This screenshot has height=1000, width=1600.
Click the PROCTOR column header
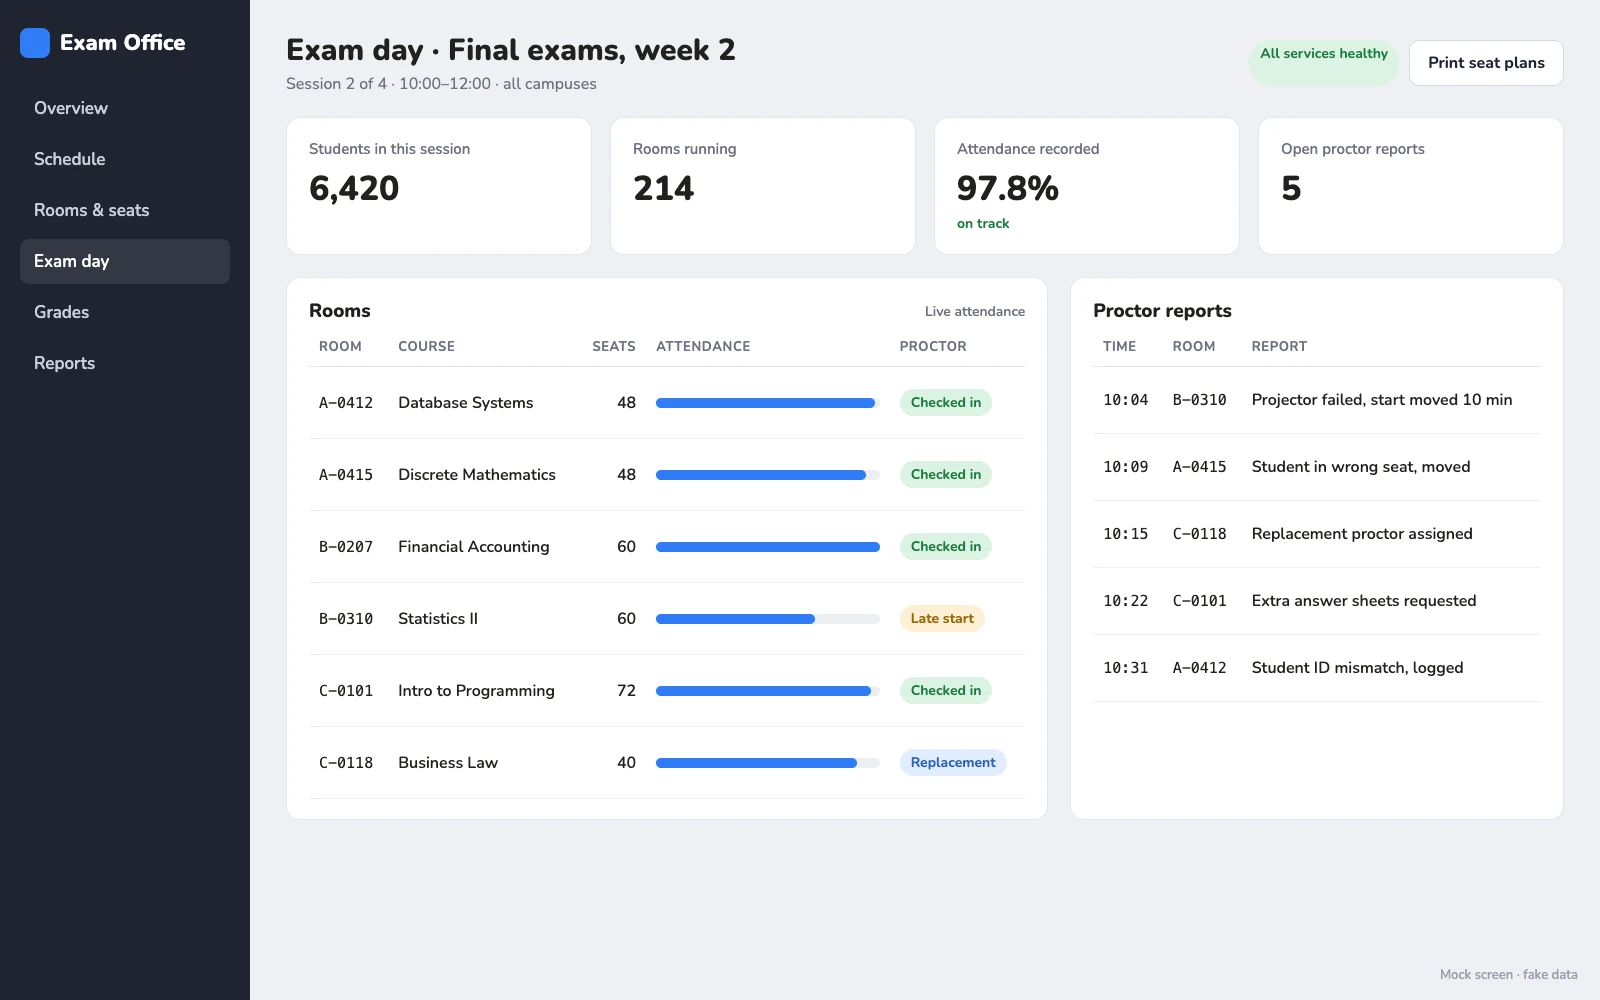coord(933,346)
